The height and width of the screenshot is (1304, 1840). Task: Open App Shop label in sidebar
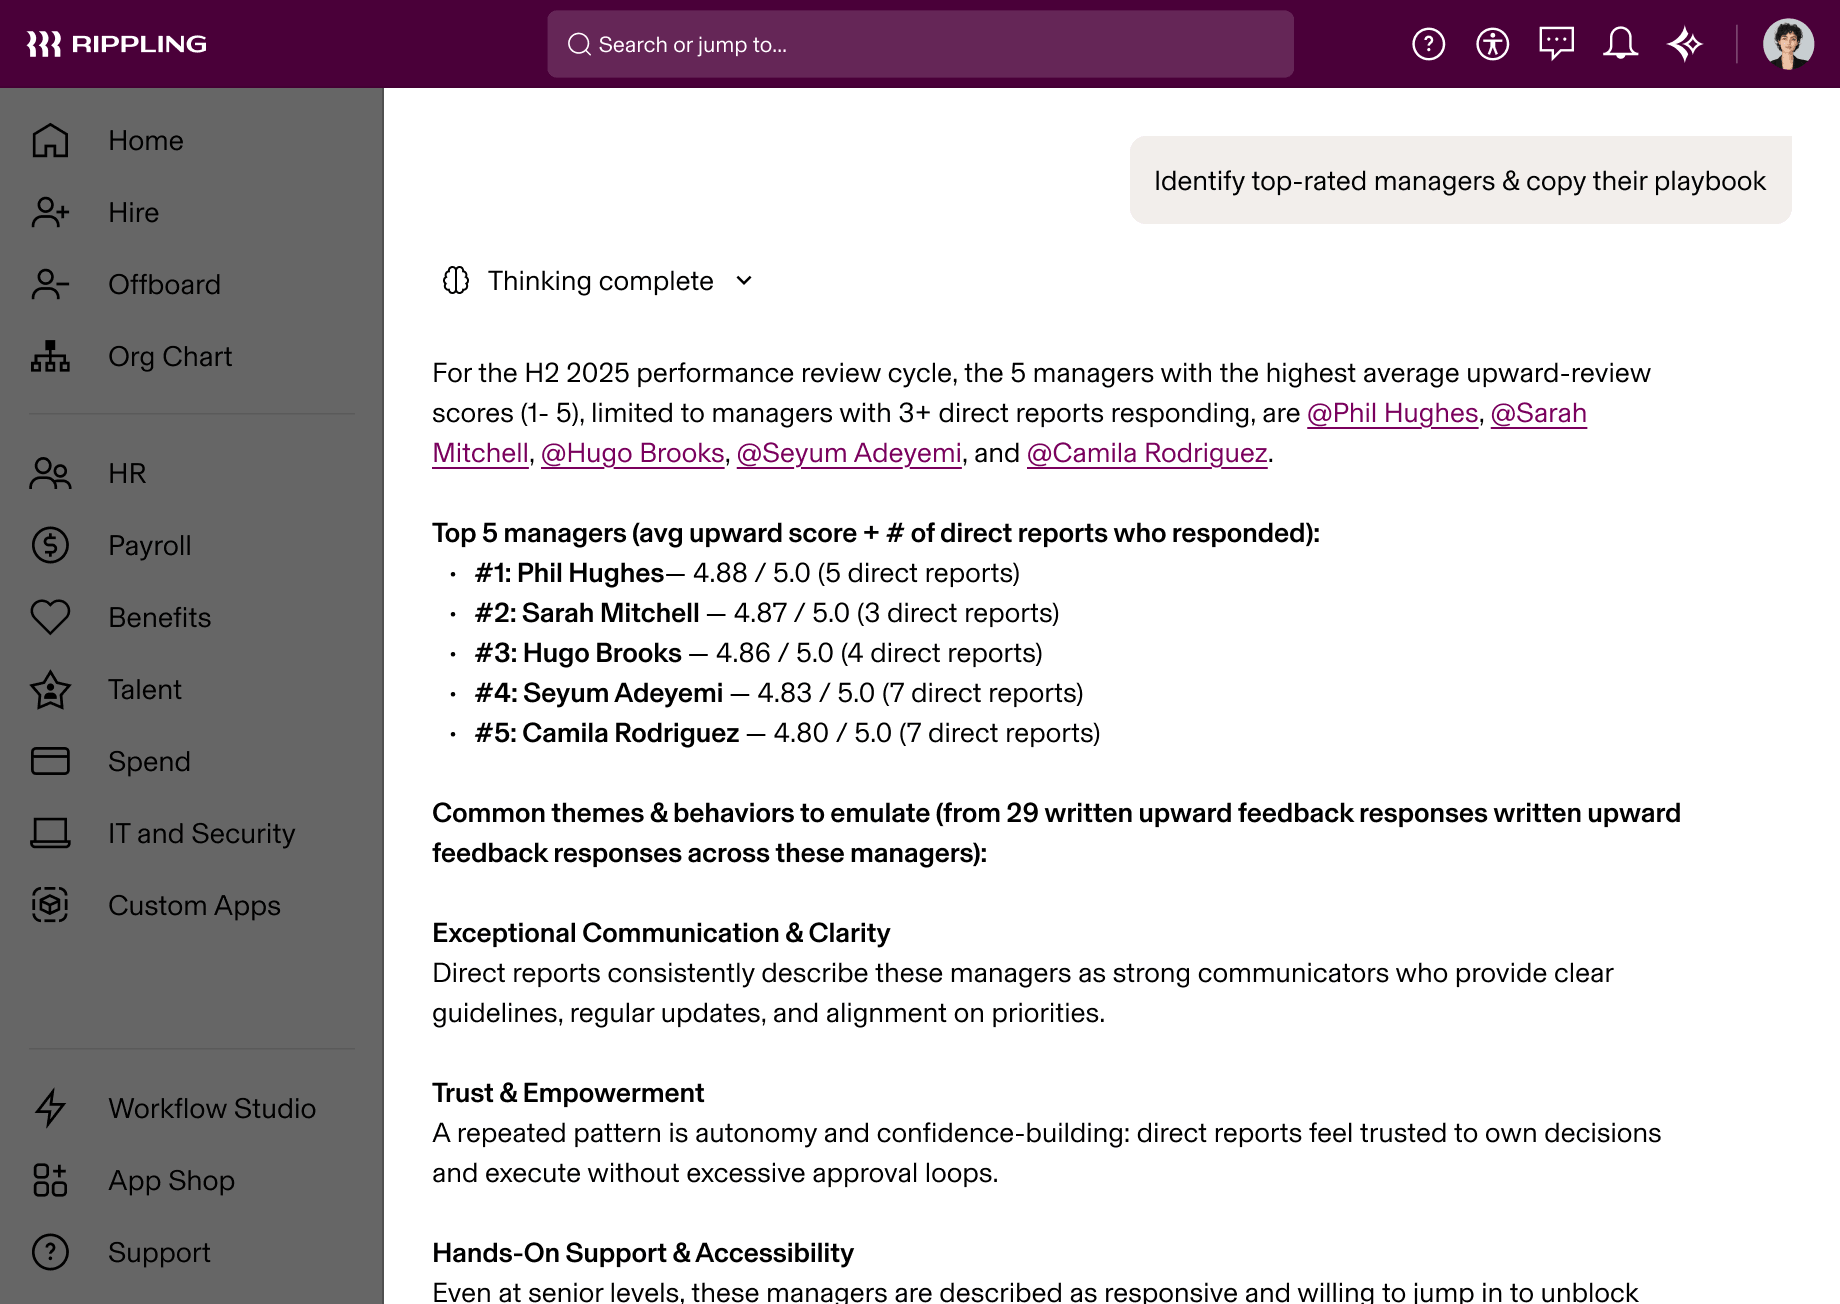172,1180
